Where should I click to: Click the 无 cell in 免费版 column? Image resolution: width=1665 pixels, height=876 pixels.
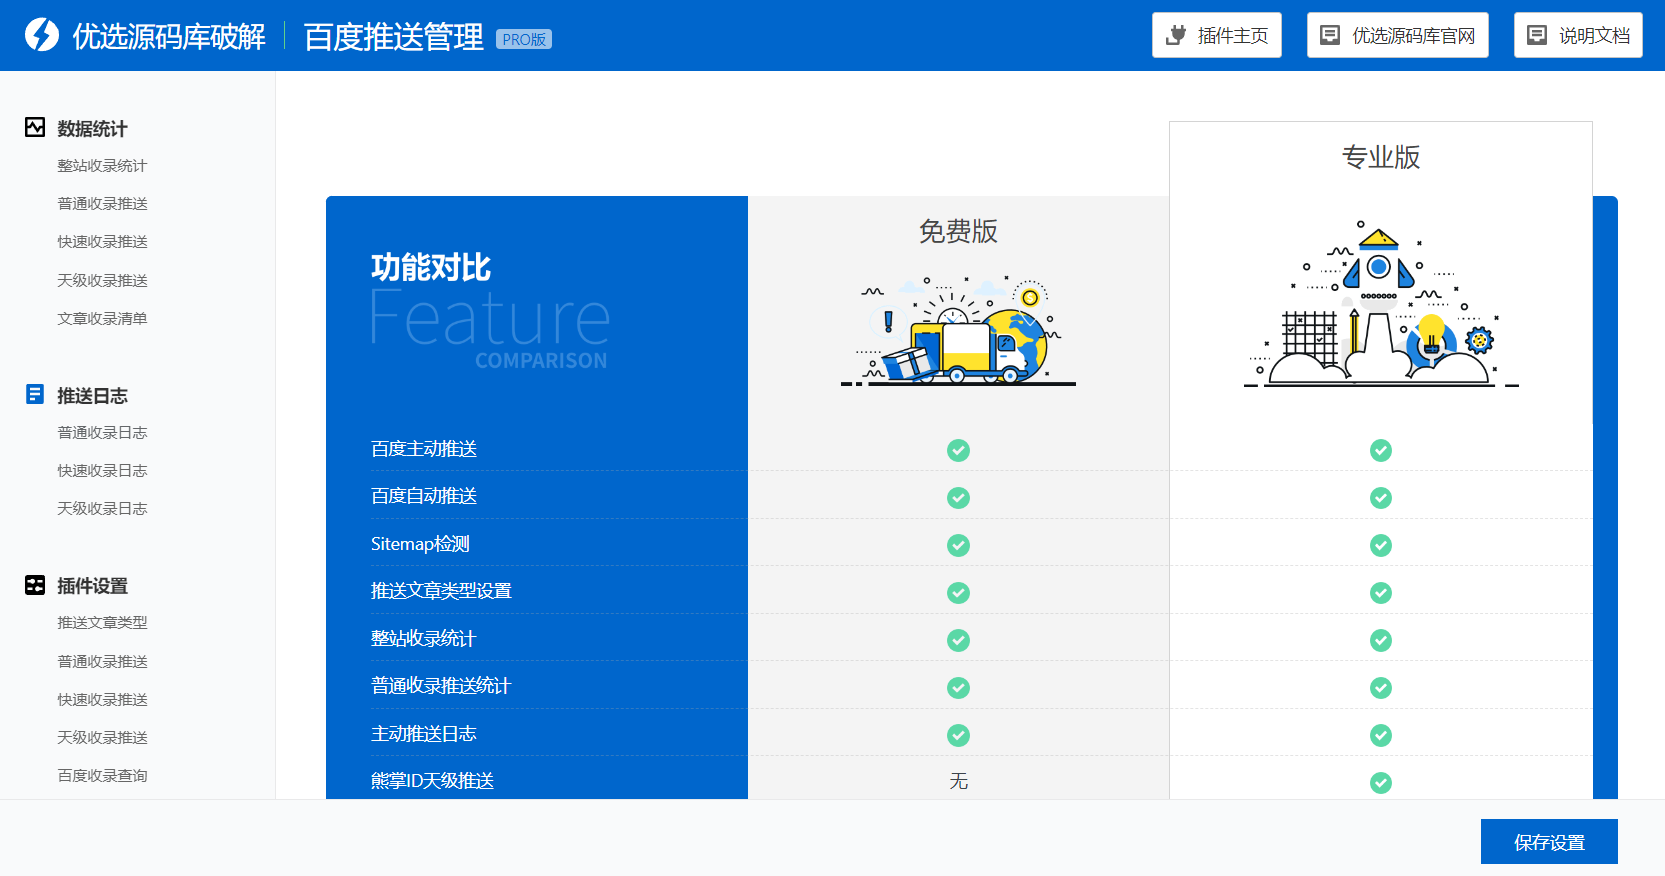[958, 781]
